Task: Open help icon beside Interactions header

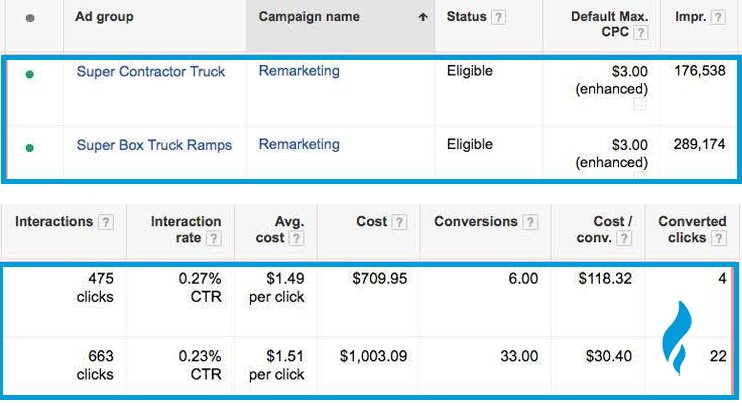Action: tap(106, 222)
